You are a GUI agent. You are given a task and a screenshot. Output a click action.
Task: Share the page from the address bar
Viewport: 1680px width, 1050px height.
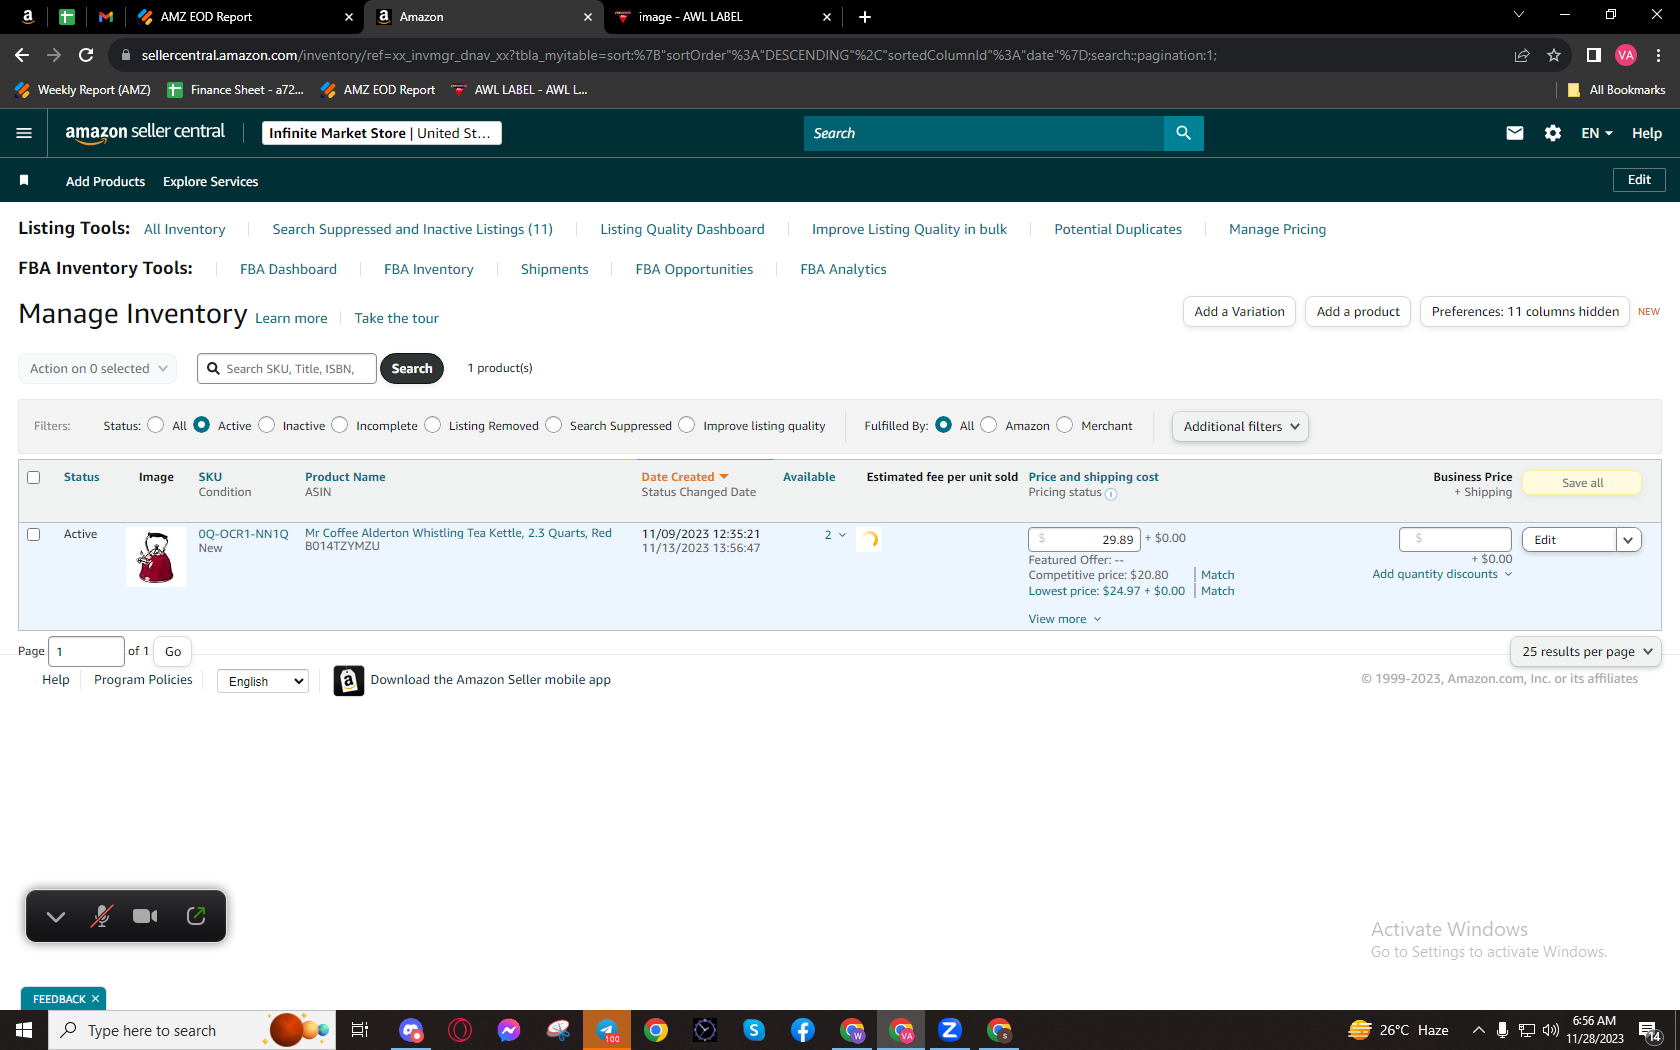(1522, 55)
